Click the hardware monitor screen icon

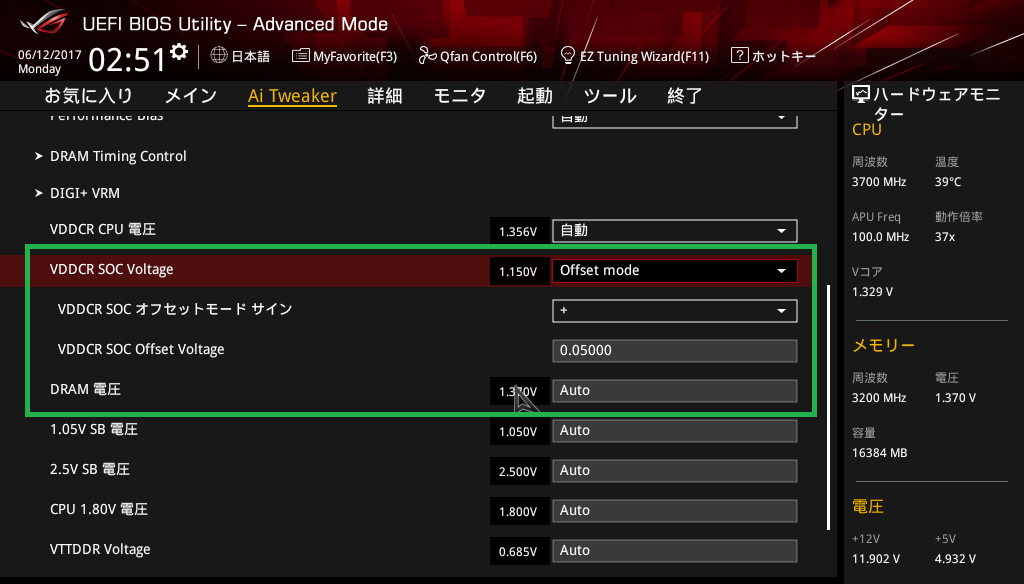tap(861, 95)
